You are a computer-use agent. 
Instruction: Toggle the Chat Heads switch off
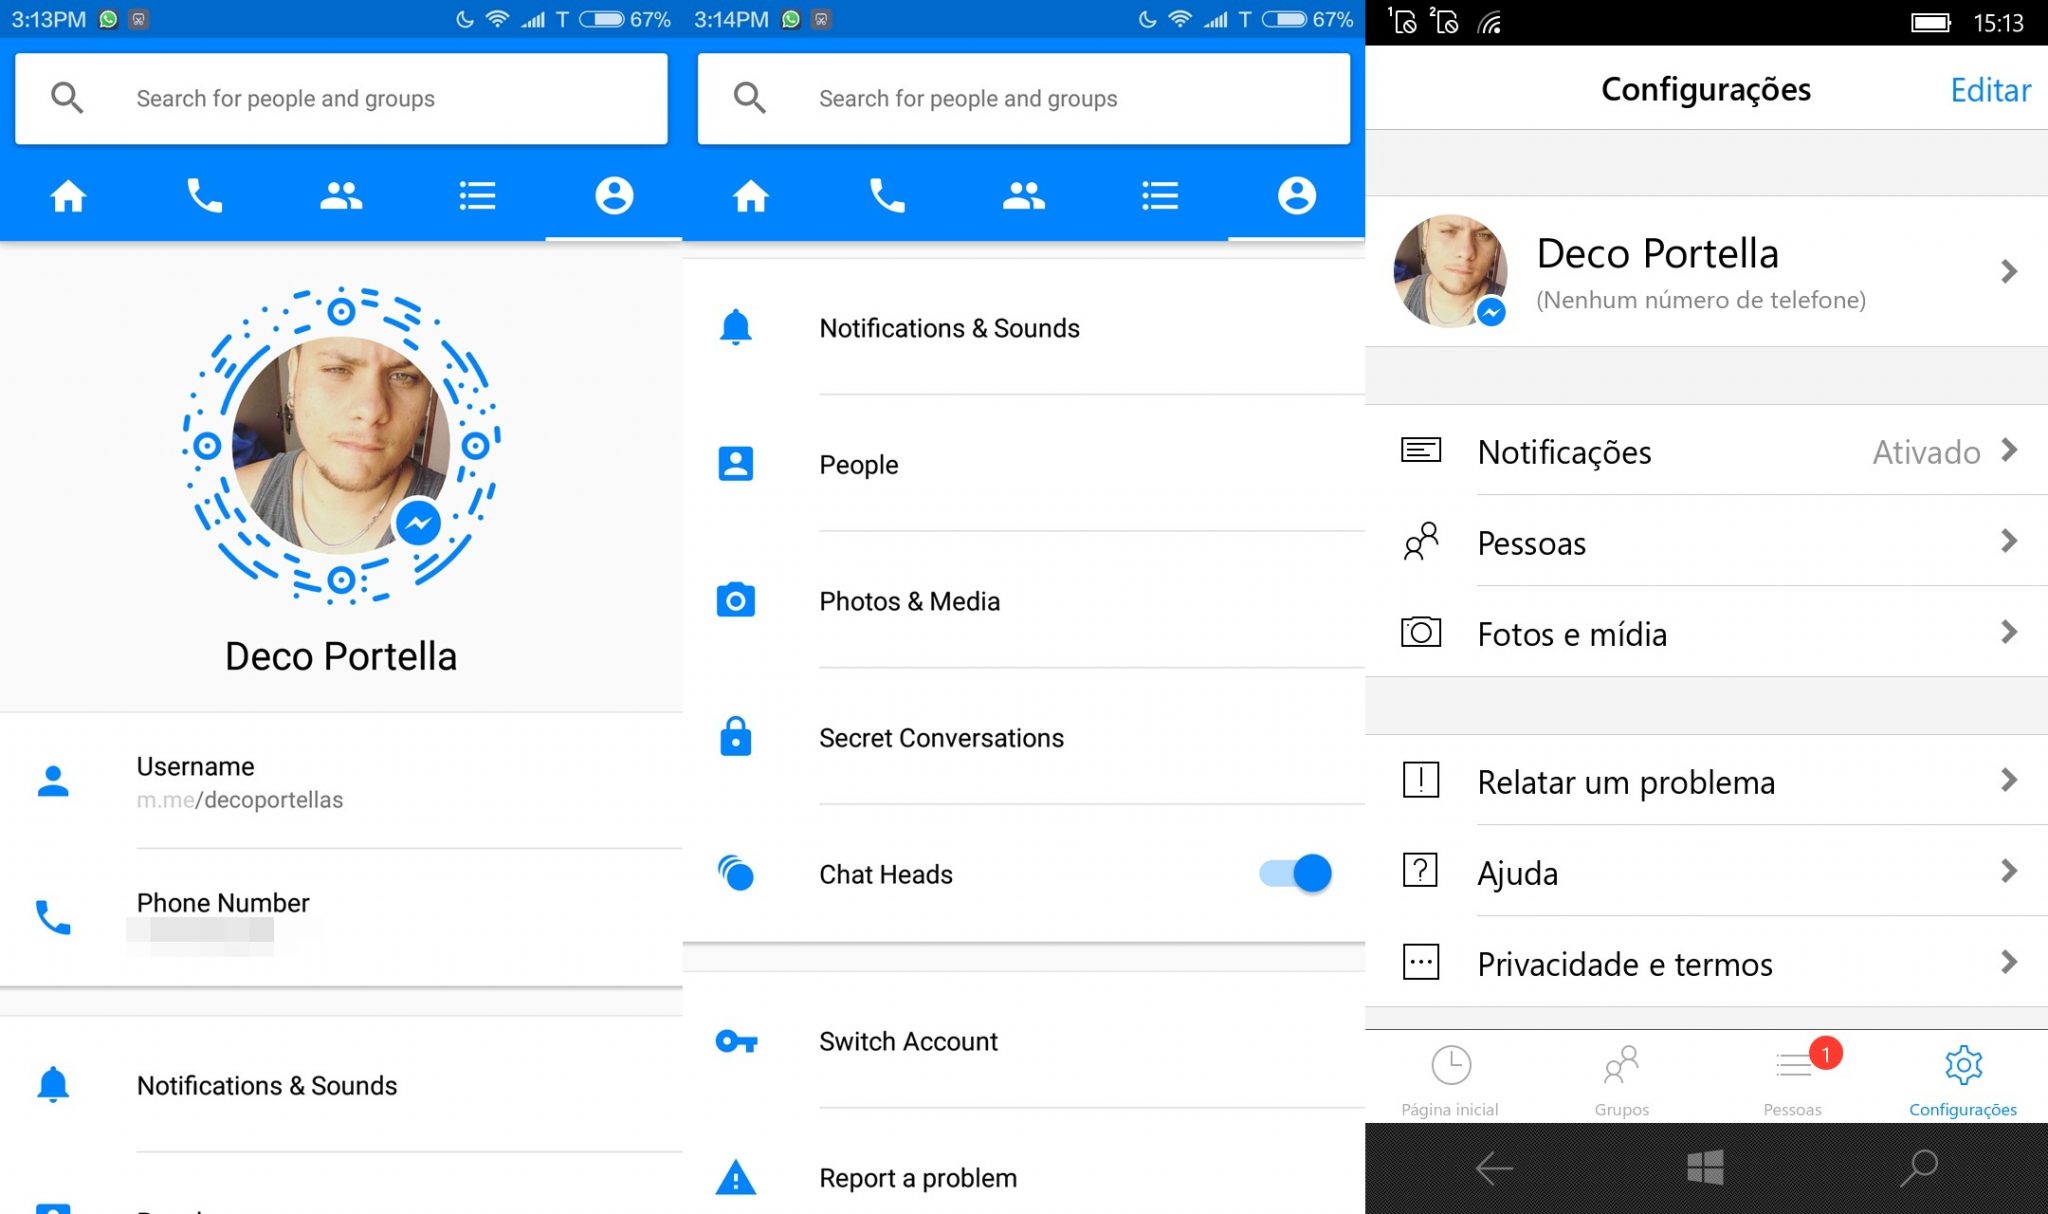pyautogui.click(x=1296, y=873)
